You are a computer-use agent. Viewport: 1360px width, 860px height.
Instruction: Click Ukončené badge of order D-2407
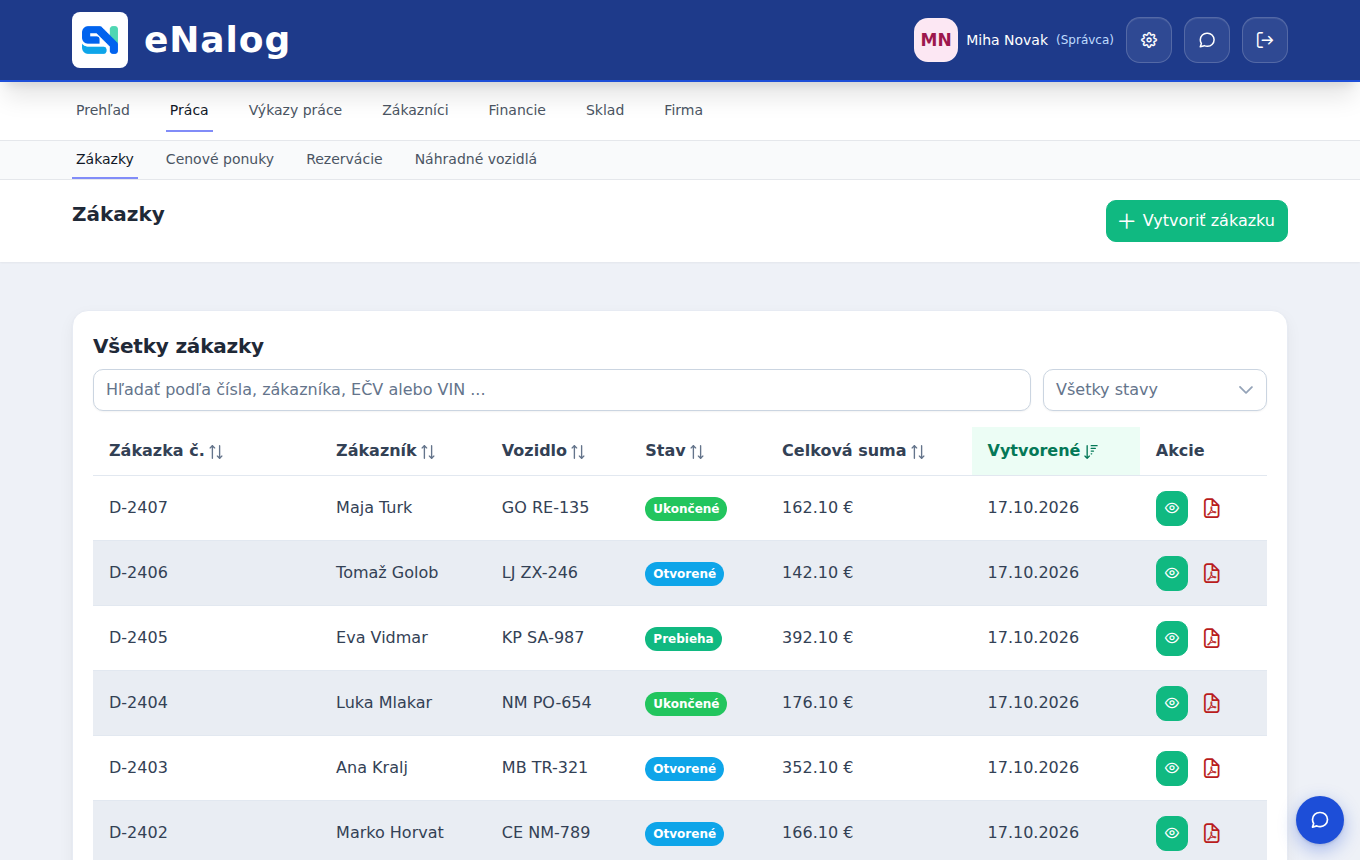coord(686,509)
